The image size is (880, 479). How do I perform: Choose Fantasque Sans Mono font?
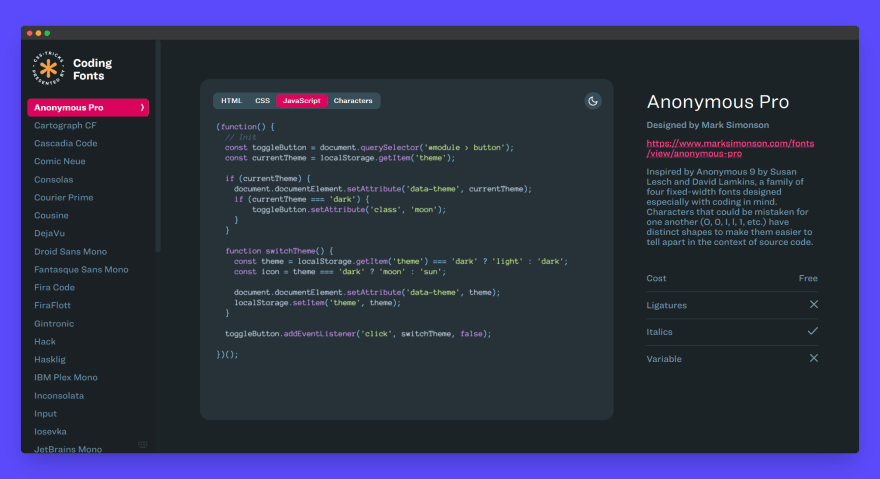tap(81, 270)
